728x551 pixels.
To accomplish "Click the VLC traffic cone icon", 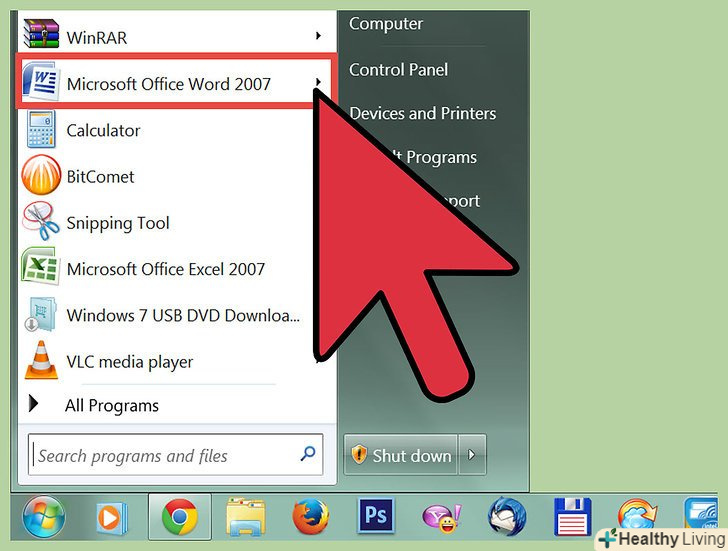I will pyautogui.click(x=41, y=360).
